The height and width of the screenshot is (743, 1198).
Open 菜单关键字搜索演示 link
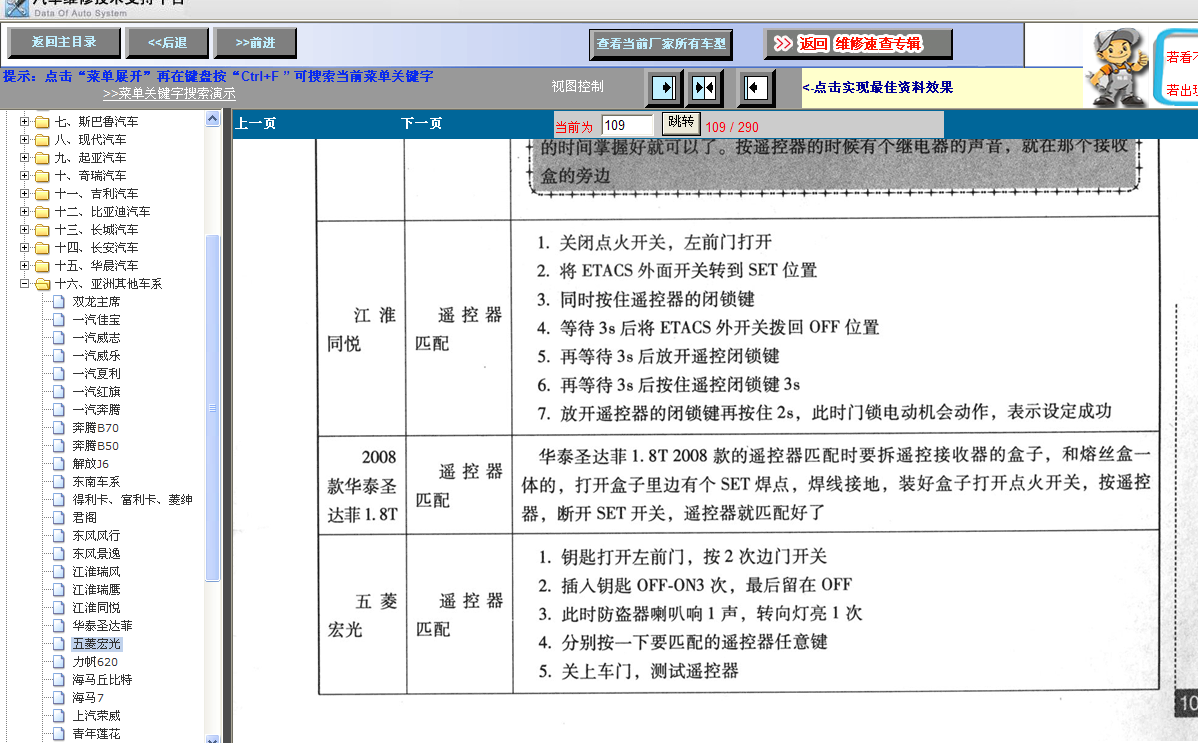(x=169, y=93)
